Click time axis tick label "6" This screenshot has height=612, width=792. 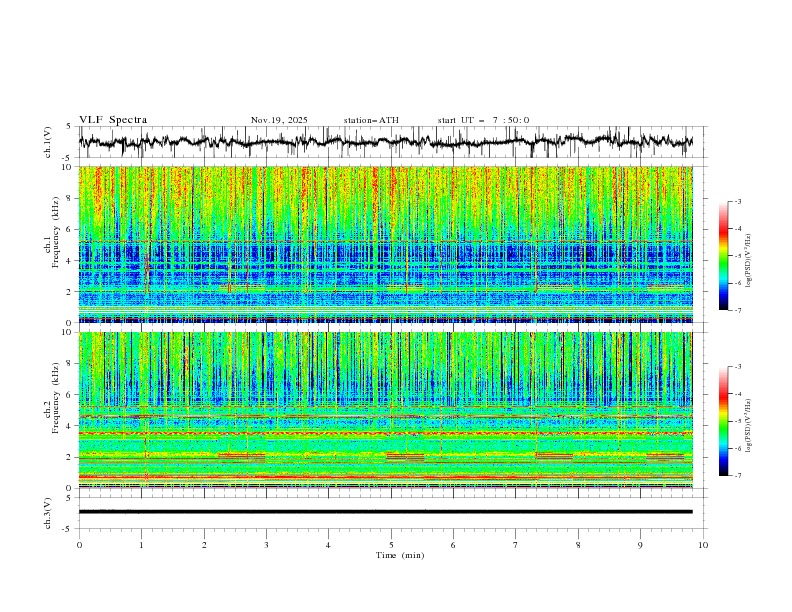click(453, 545)
